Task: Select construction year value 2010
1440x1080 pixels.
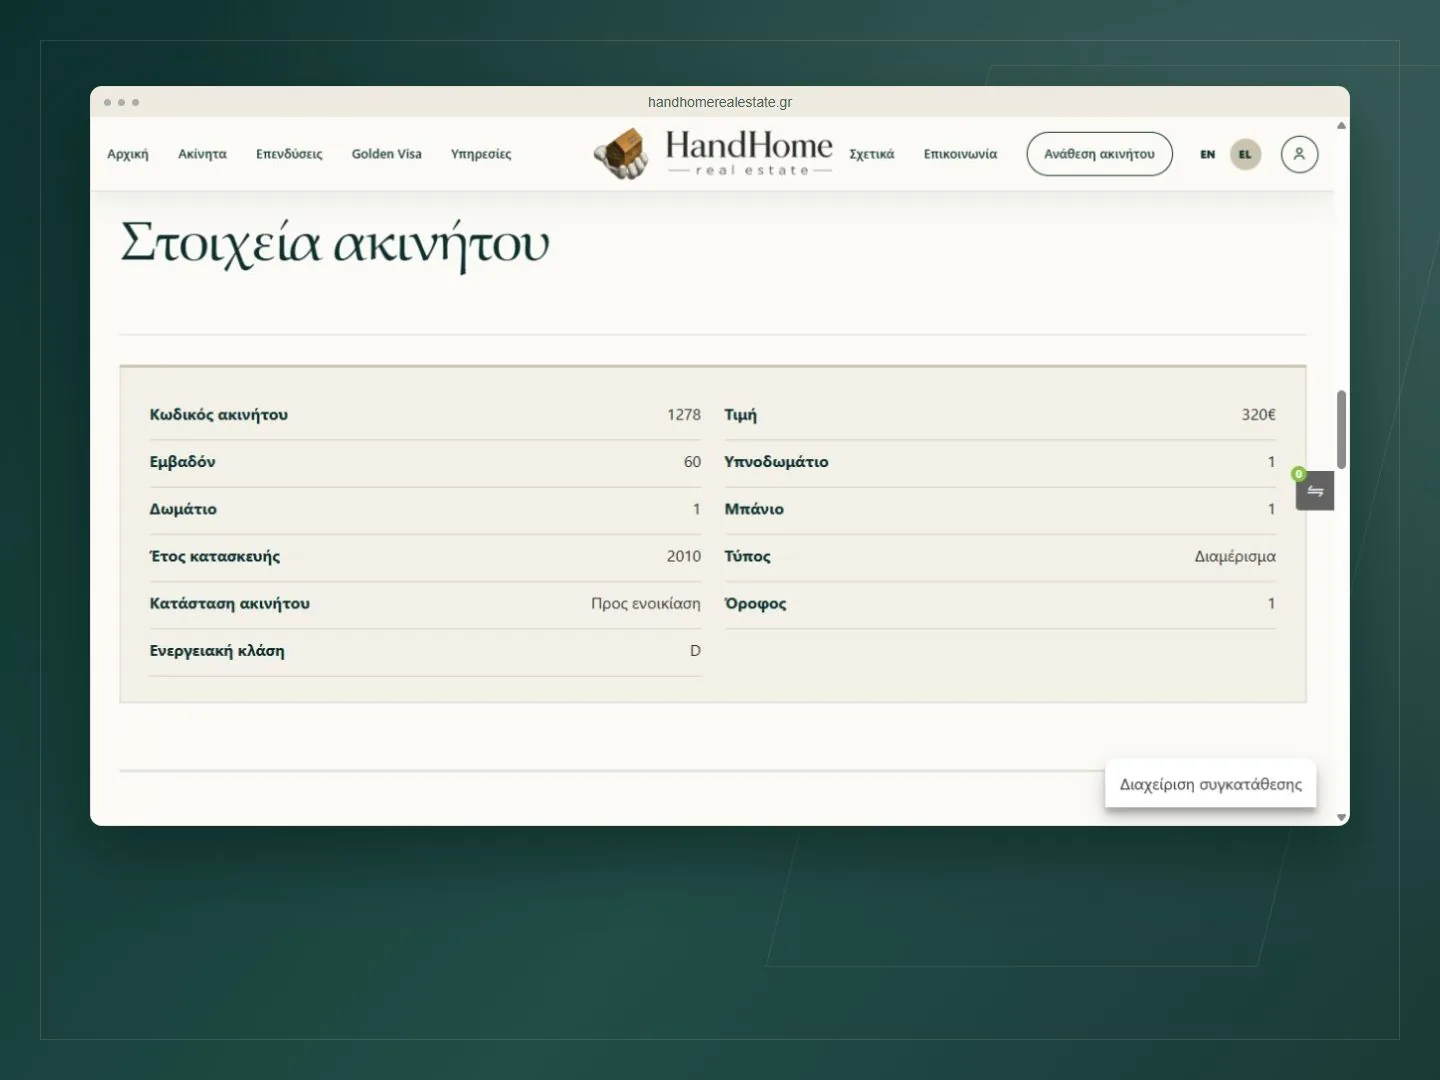Action: pyautogui.click(x=684, y=556)
